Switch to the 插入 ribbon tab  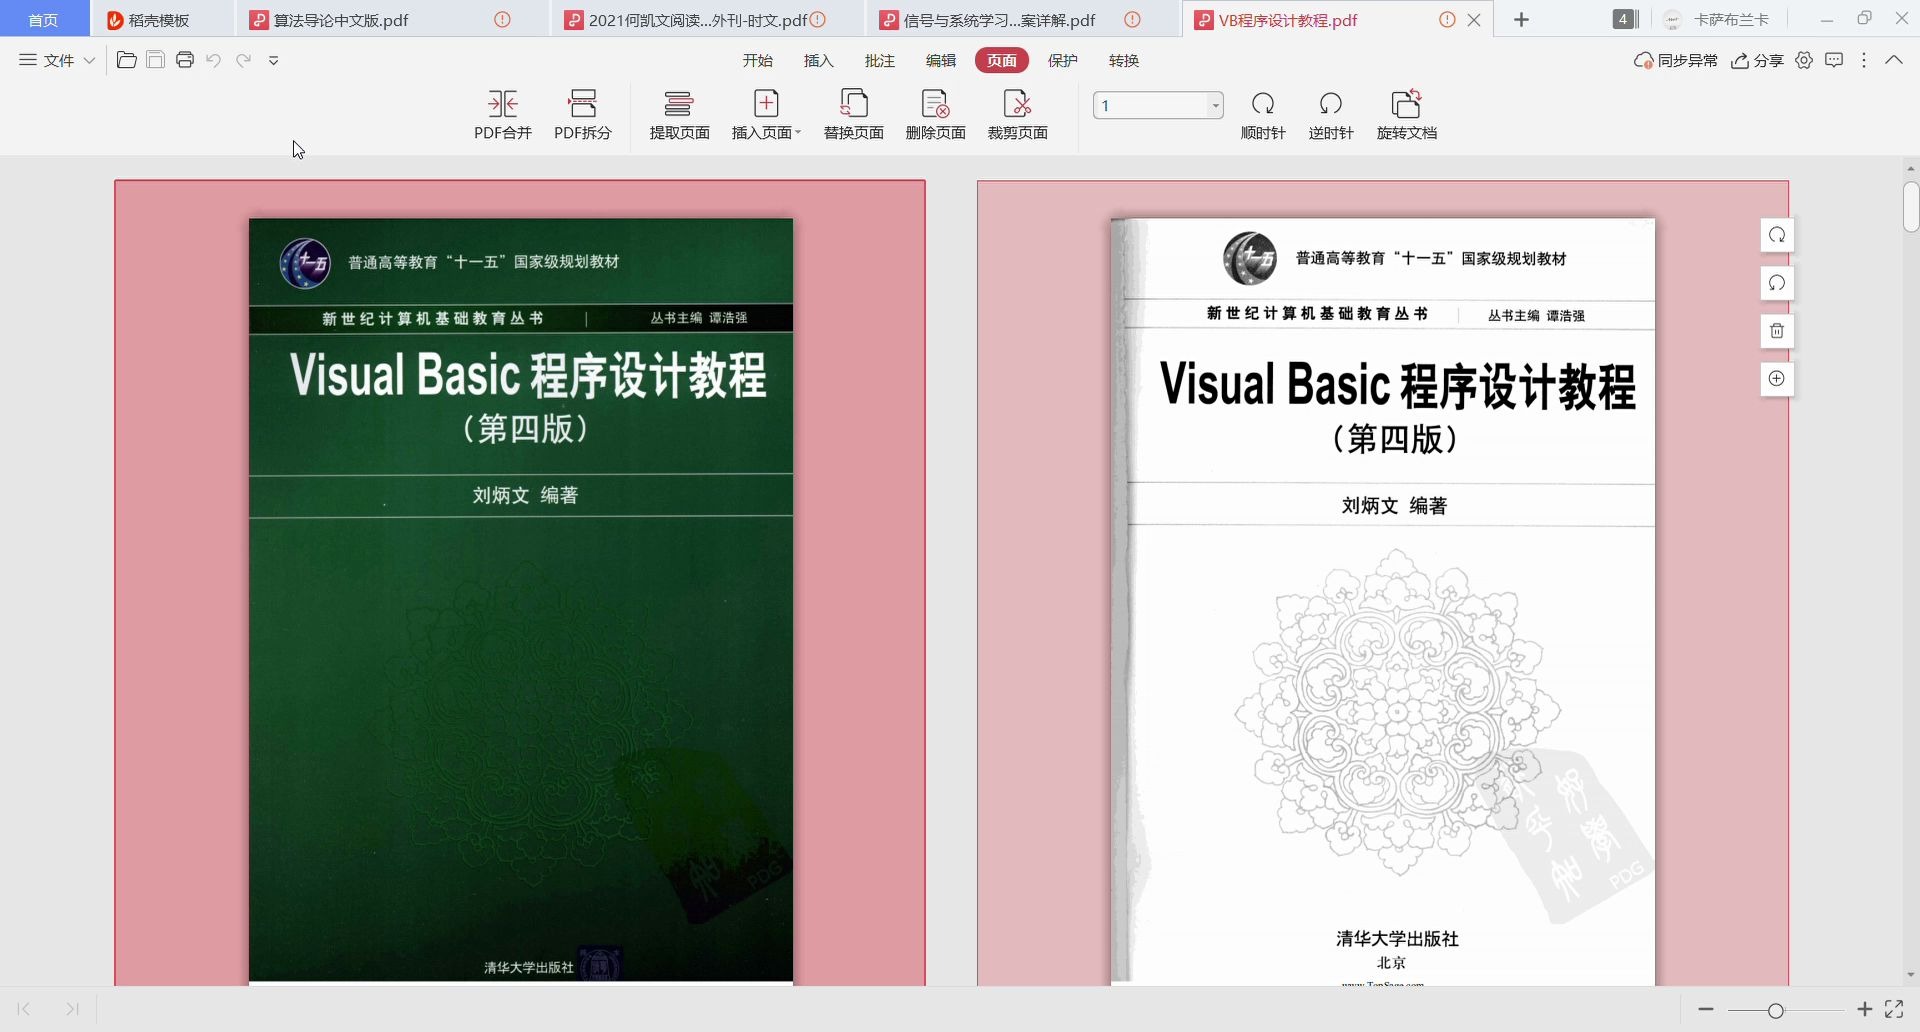pos(818,60)
